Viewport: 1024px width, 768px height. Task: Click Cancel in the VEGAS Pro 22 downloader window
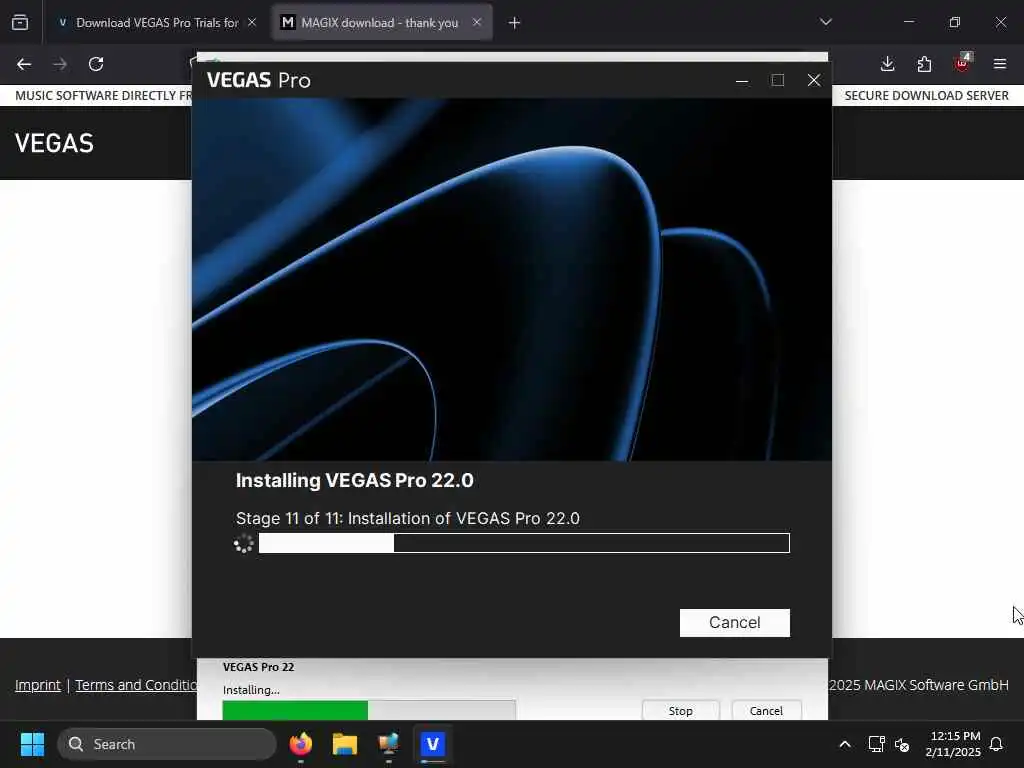click(x=766, y=711)
